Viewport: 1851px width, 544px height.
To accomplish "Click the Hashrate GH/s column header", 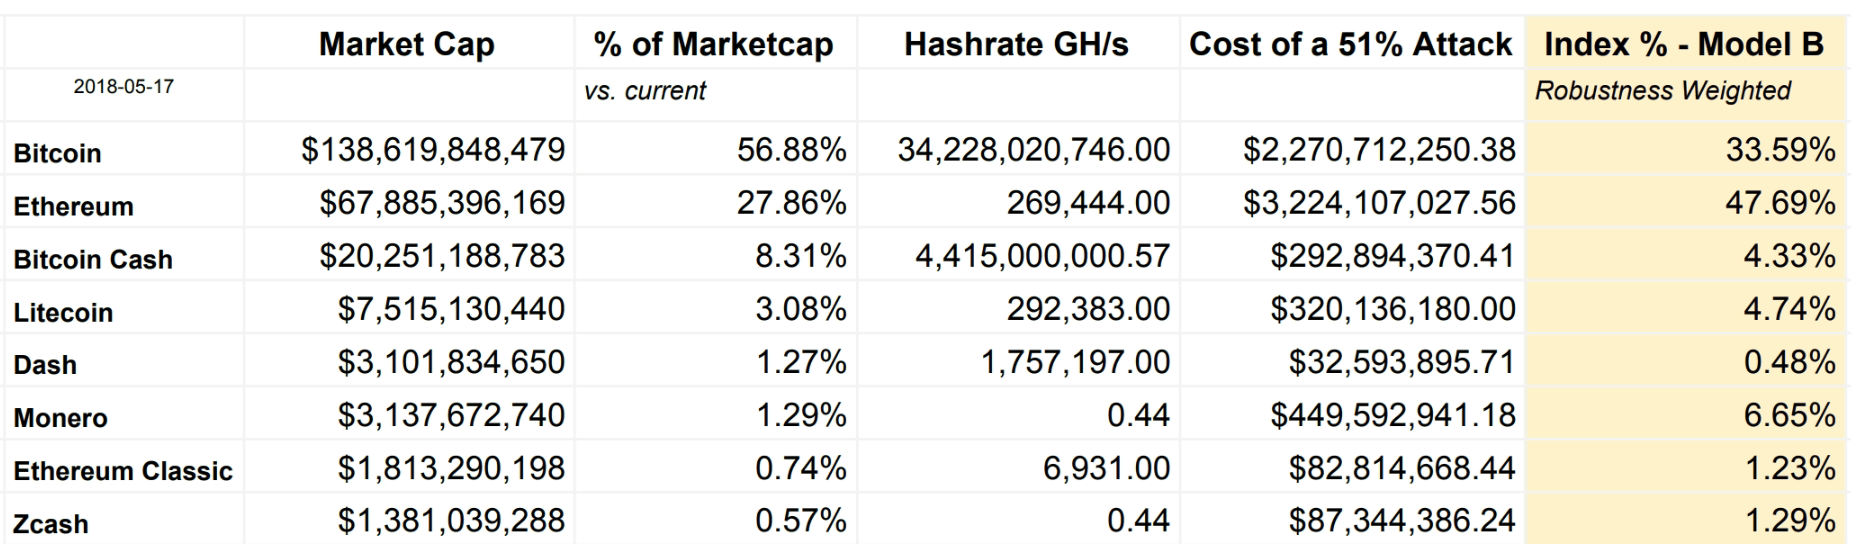I will point(1016,44).
